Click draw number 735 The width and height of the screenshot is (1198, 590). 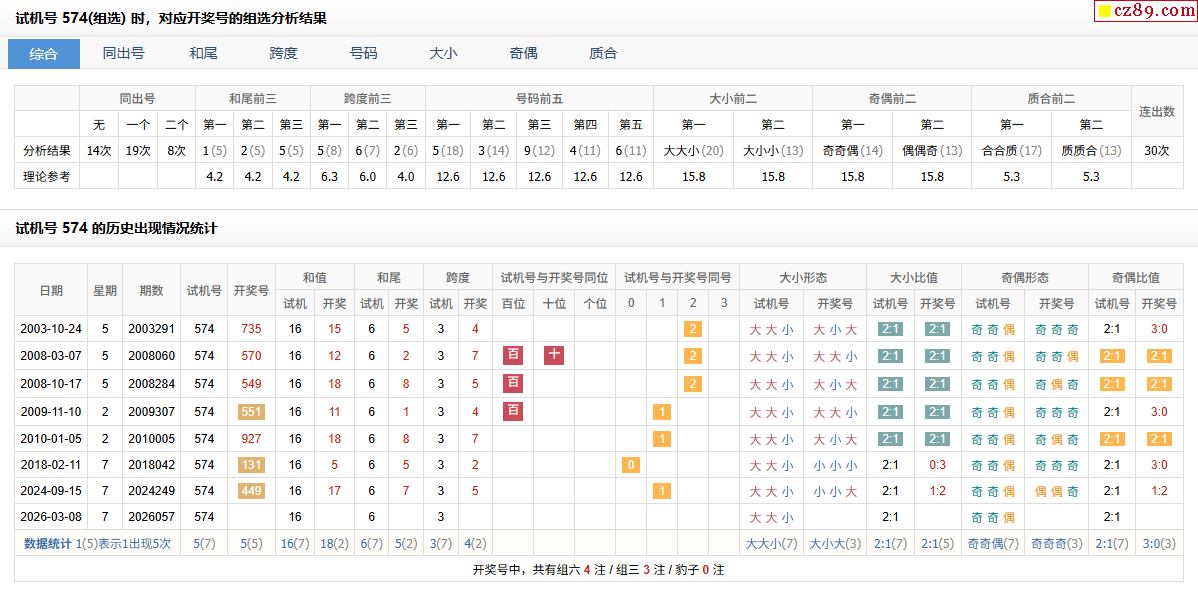(251, 328)
